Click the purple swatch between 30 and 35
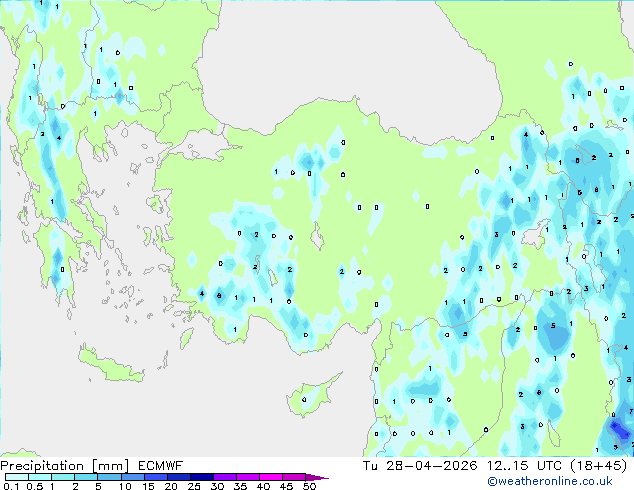This screenshot has height=490, width=634. [225, 477]
